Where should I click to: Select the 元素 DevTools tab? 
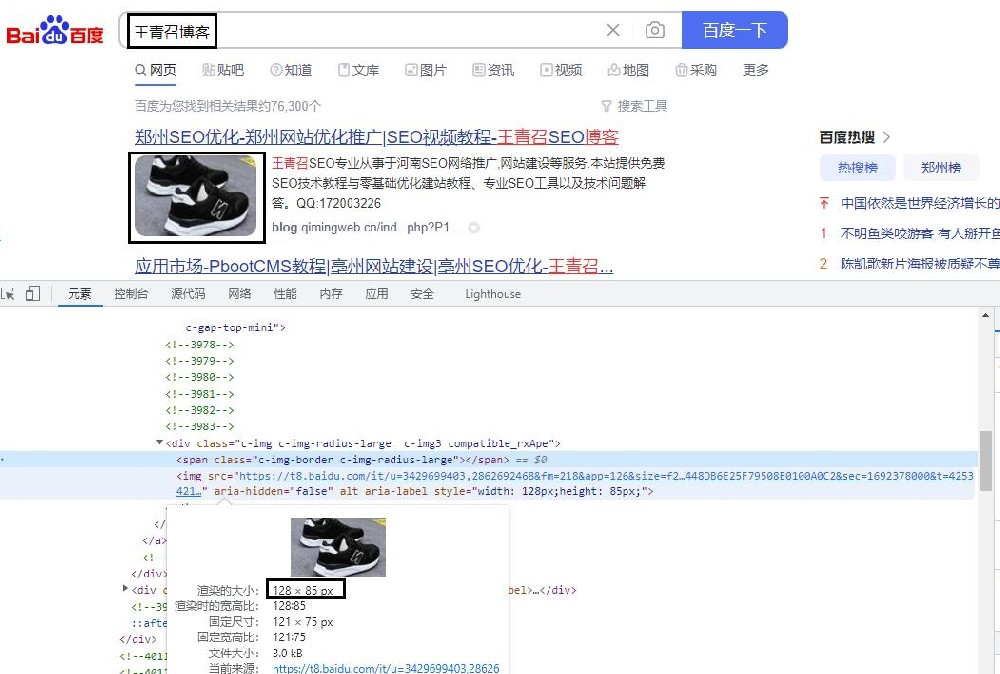point(80,294)
